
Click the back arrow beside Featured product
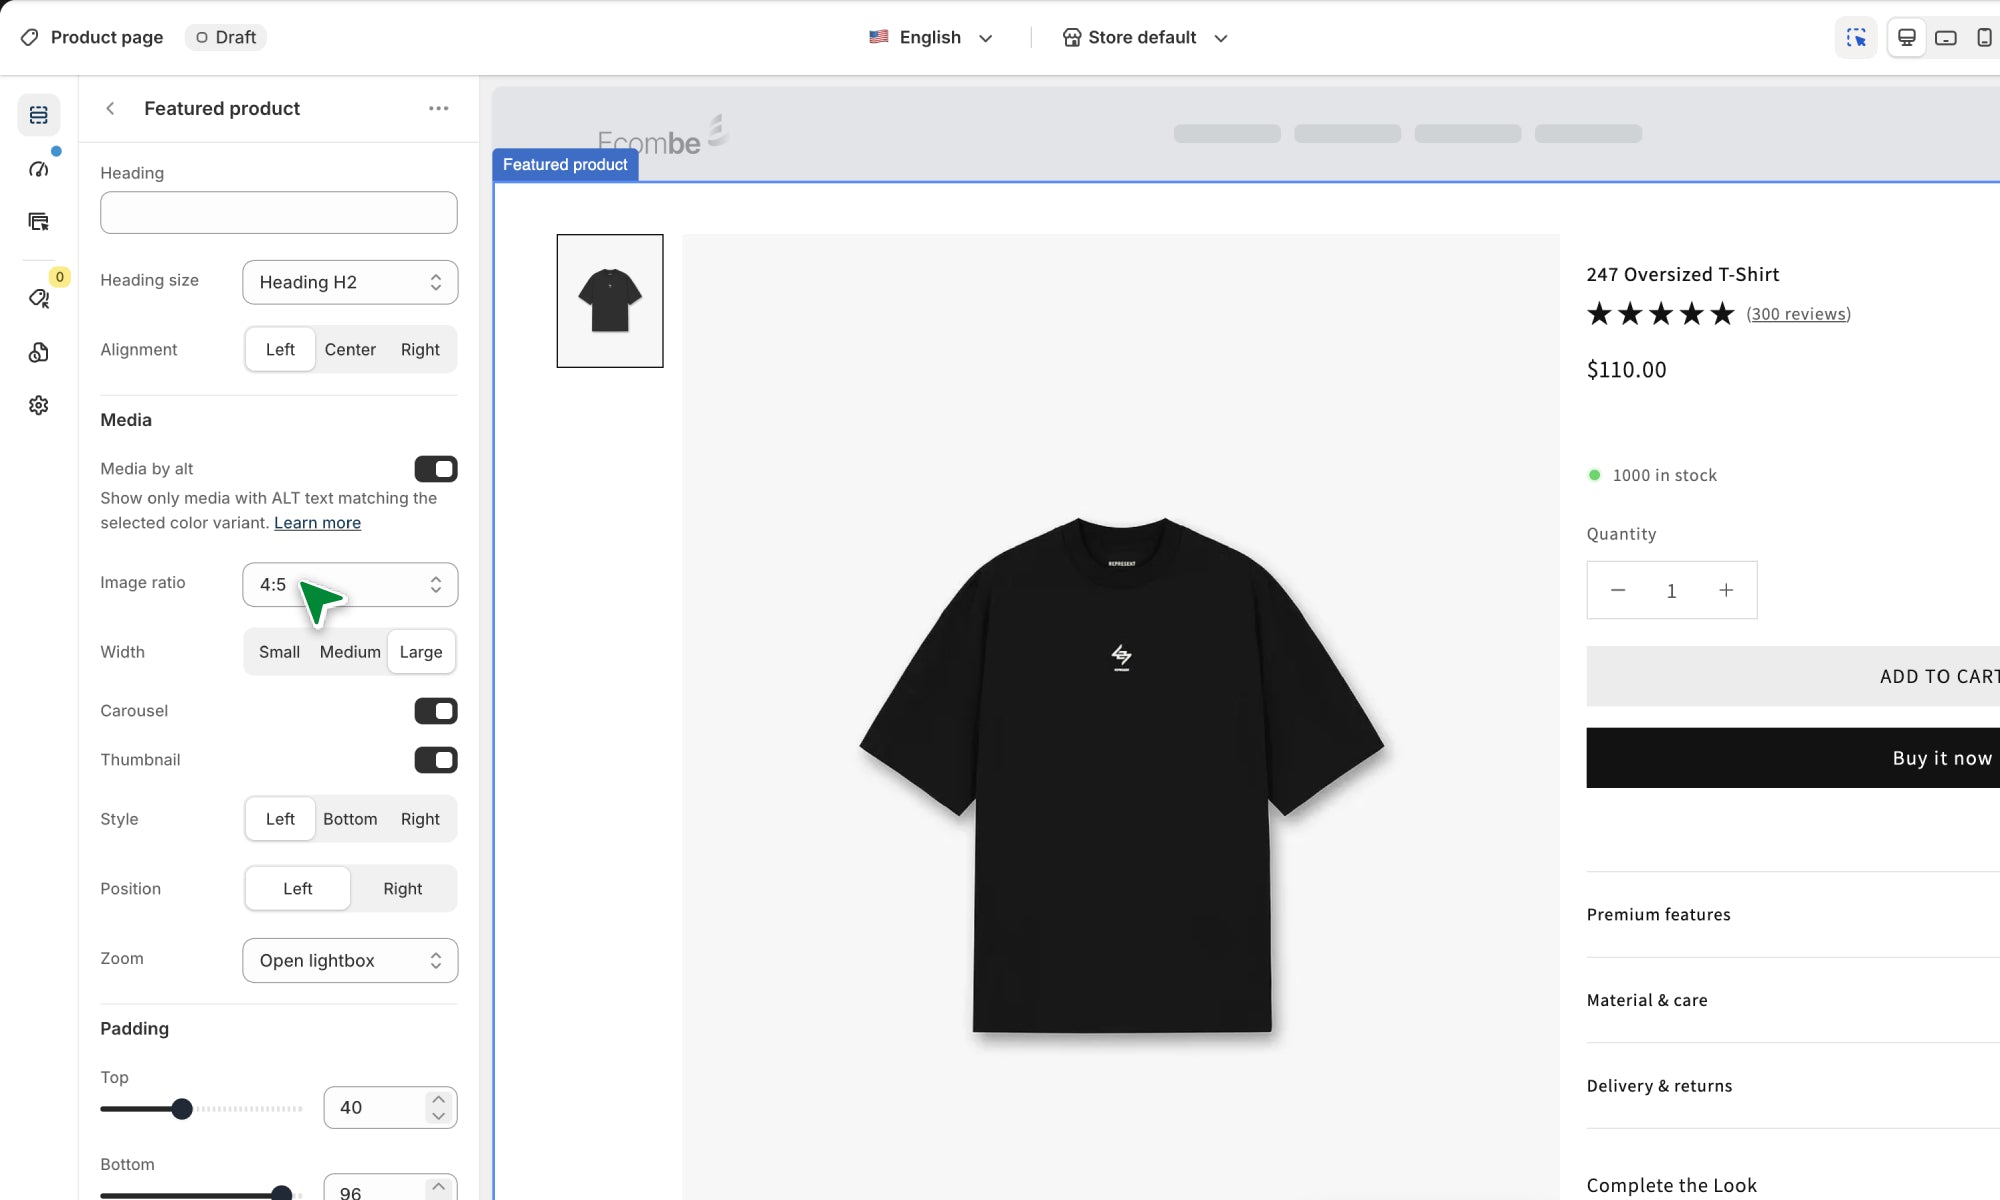(x=111, y=108)
